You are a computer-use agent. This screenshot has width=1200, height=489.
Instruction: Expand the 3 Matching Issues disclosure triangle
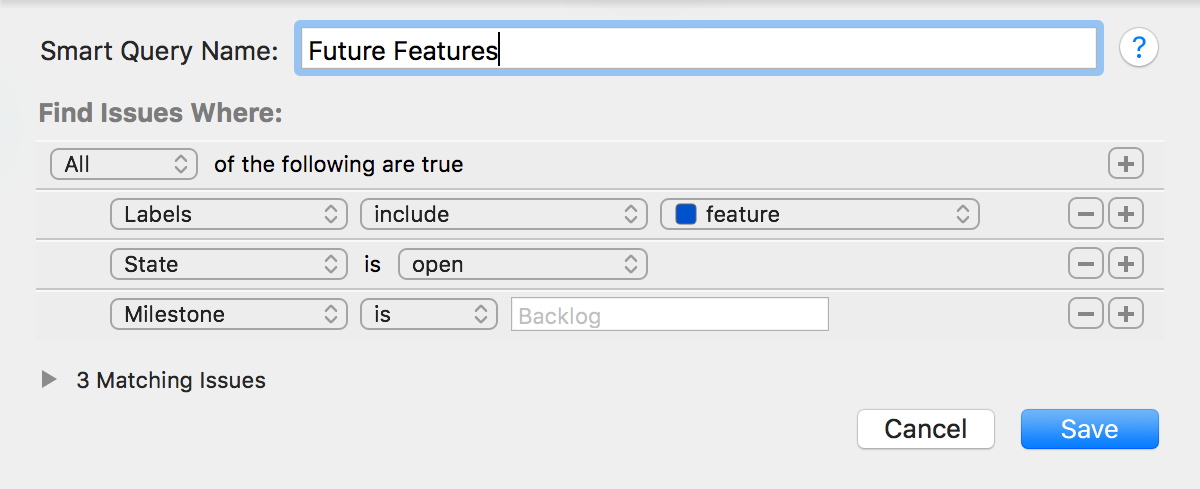pos(49,380)
